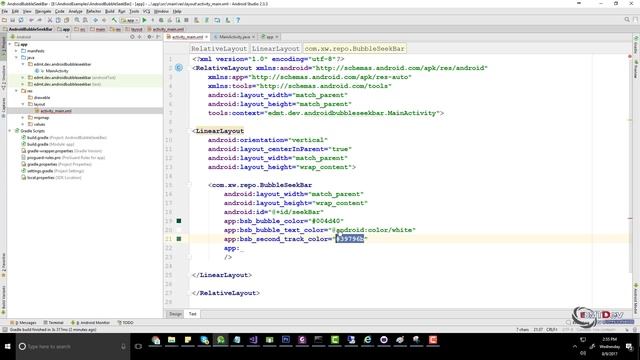The height and width of the screenshot is (360, 640).
Task: Click the Cut scissors icon
Action: click(50, 20)
